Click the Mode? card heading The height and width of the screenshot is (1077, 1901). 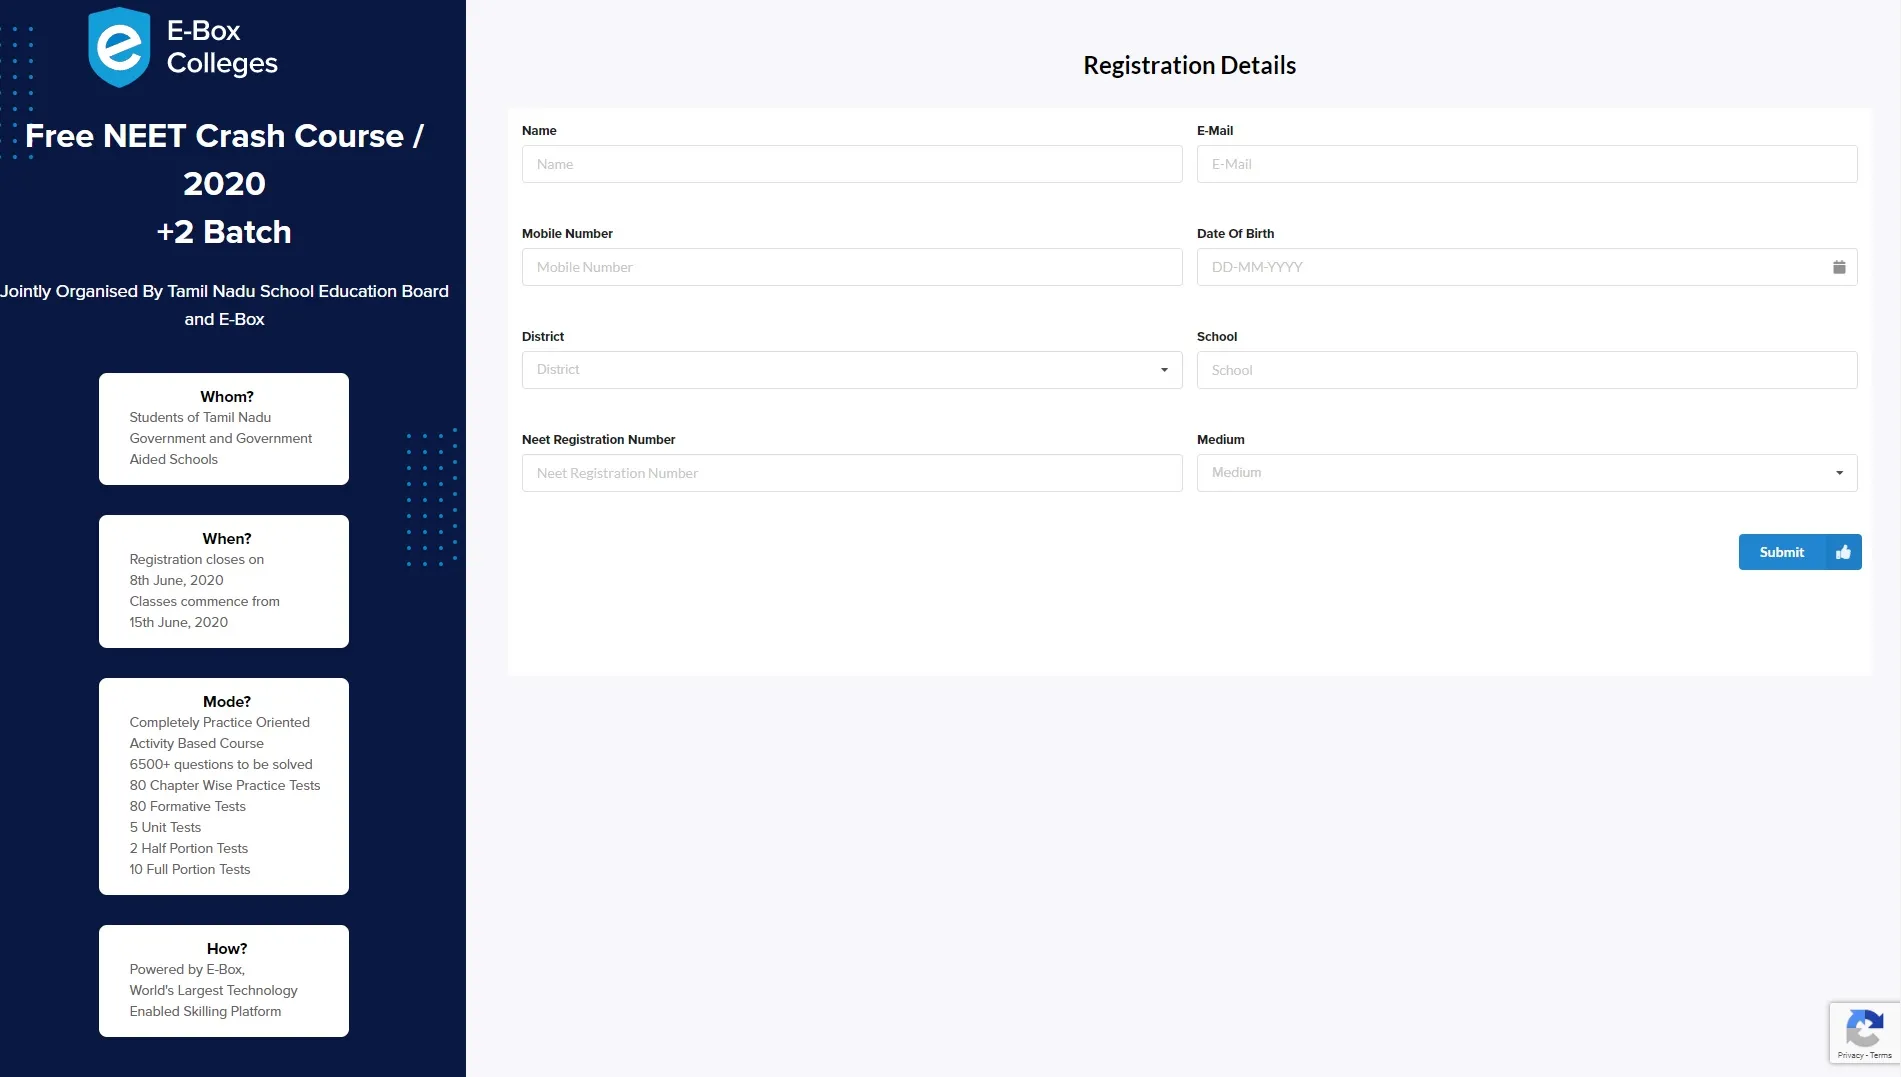click(227, 702)
